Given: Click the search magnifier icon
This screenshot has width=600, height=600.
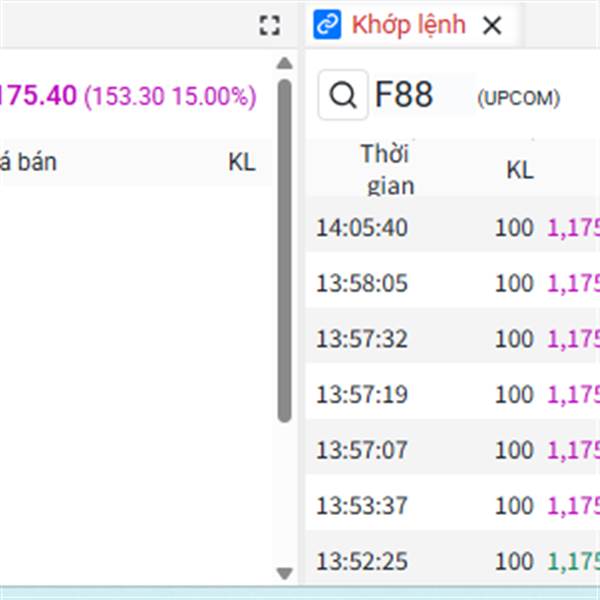Looking at the screenshot, I should (x=343, y=95).
